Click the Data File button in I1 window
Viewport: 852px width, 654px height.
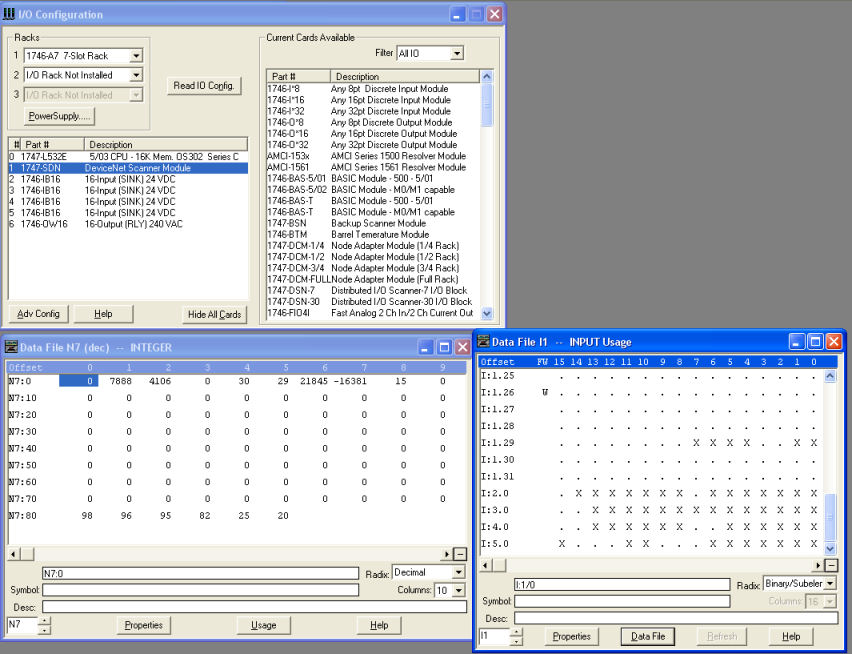coord(648,636)
